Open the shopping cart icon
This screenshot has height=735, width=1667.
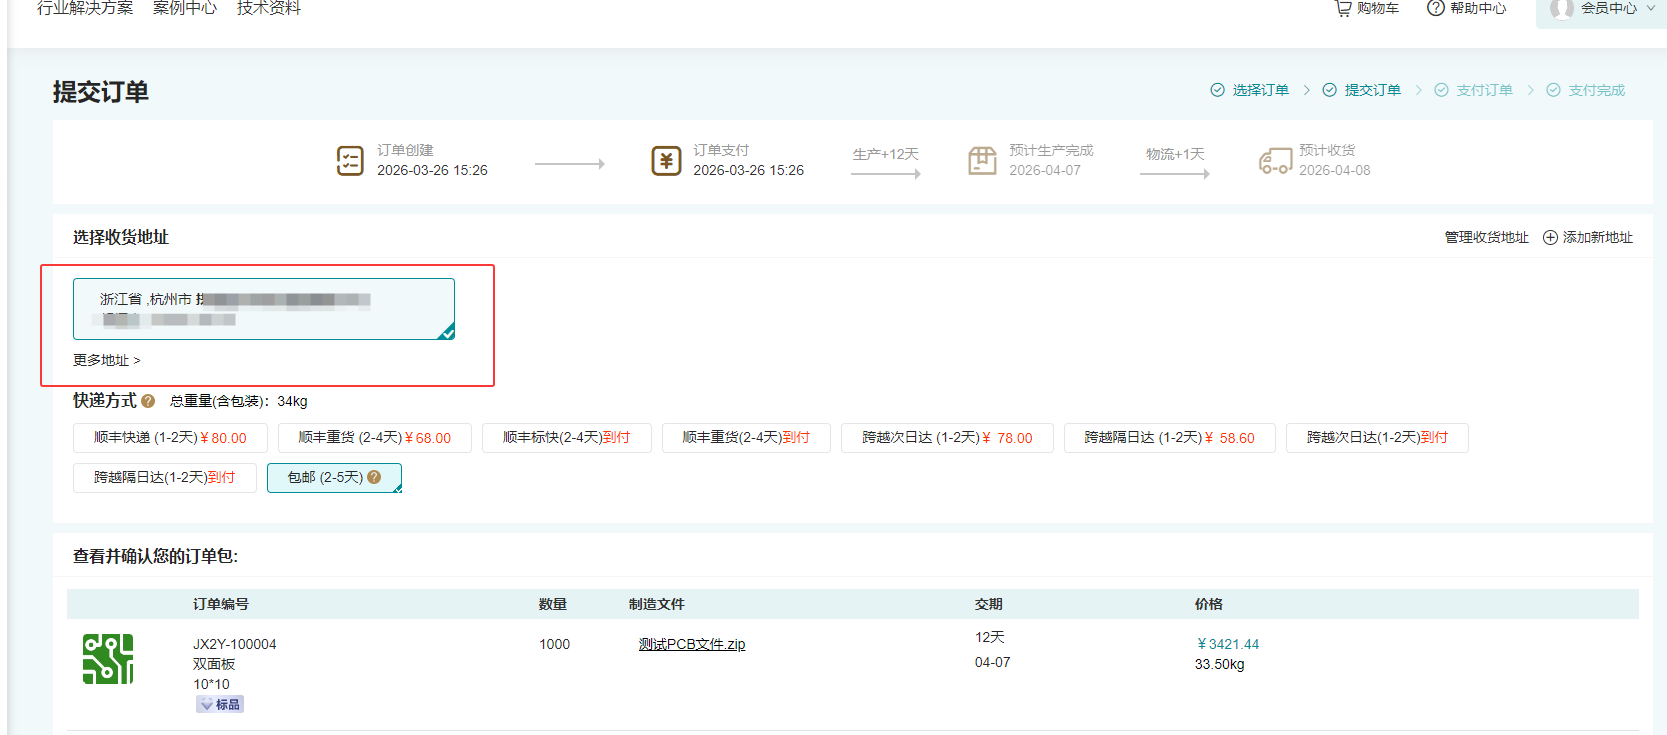click(x=1343, y=8)
